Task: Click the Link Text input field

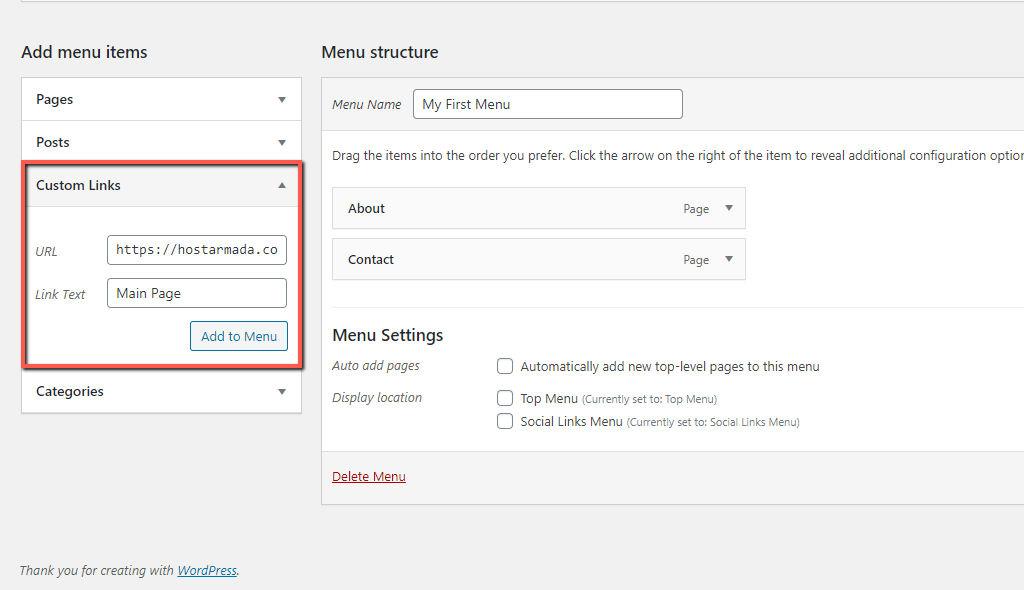Action: 197,293
